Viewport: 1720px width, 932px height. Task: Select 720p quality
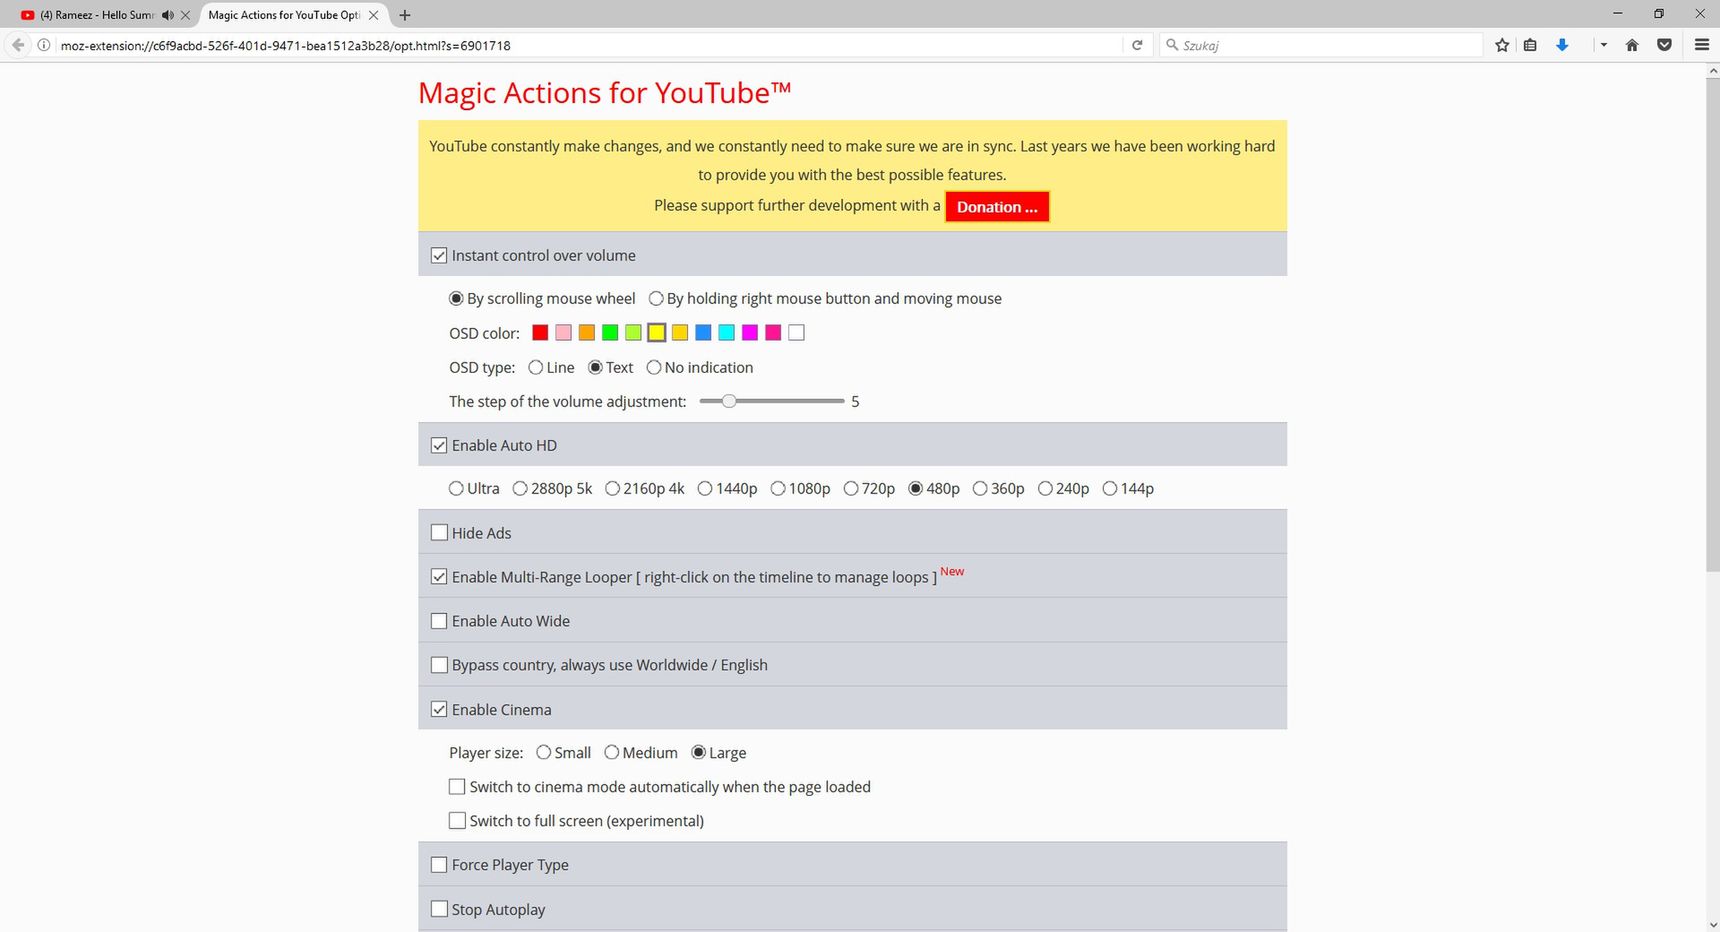point(851,488)
